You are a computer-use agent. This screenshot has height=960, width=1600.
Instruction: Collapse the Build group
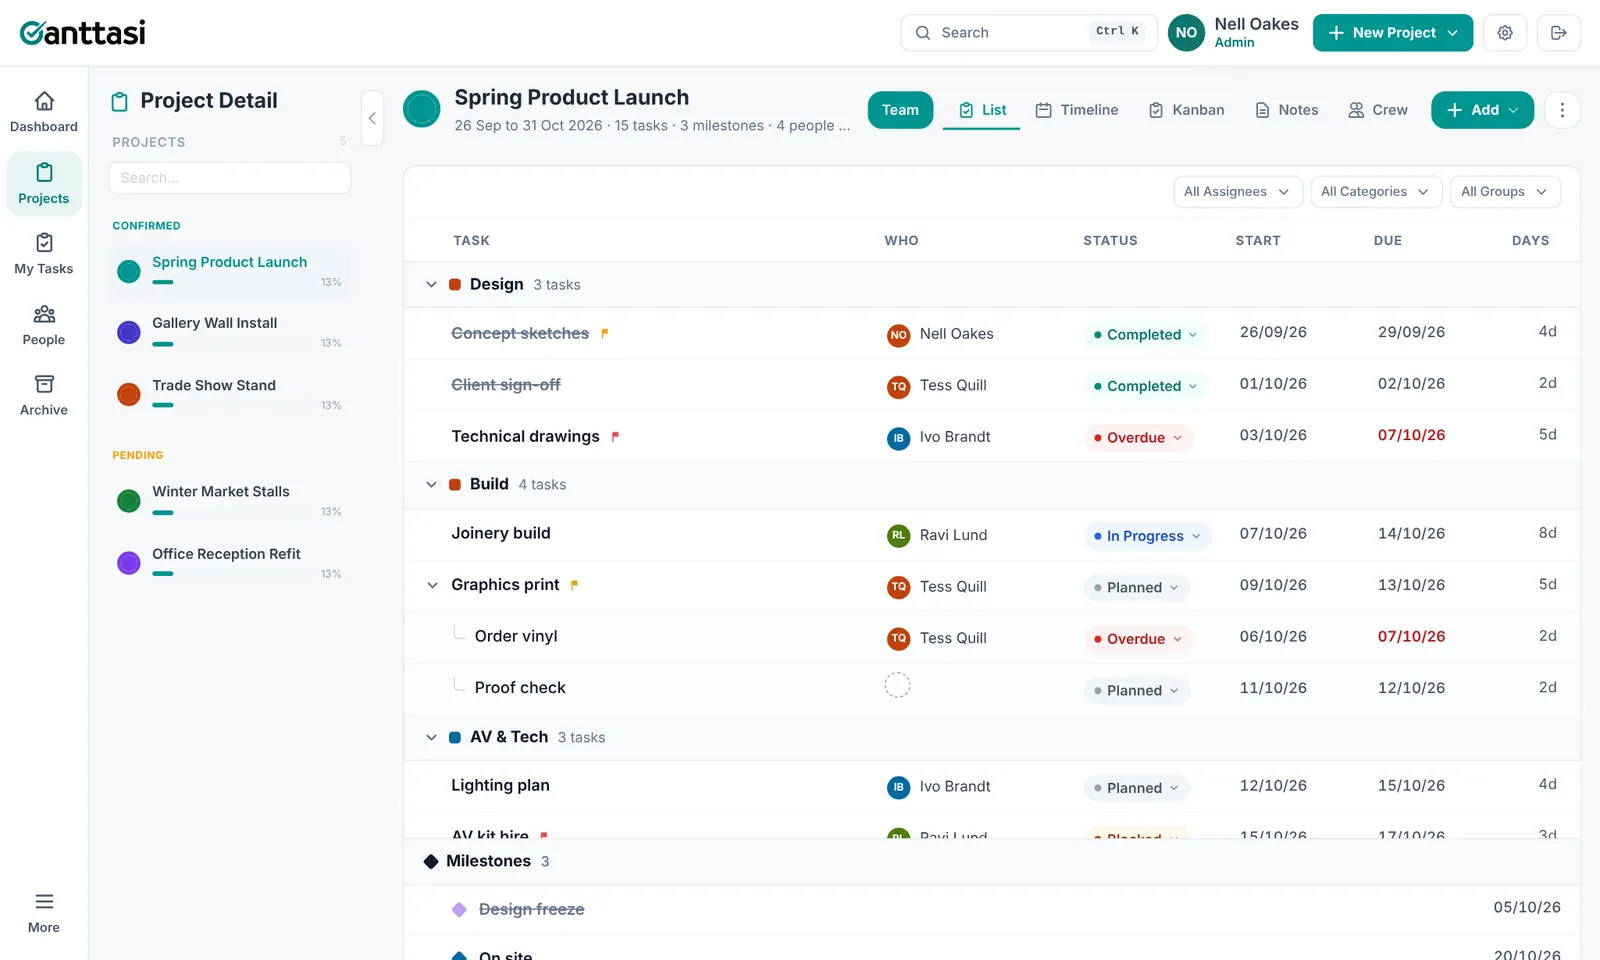pyautogui.click(x=431, y=485)
